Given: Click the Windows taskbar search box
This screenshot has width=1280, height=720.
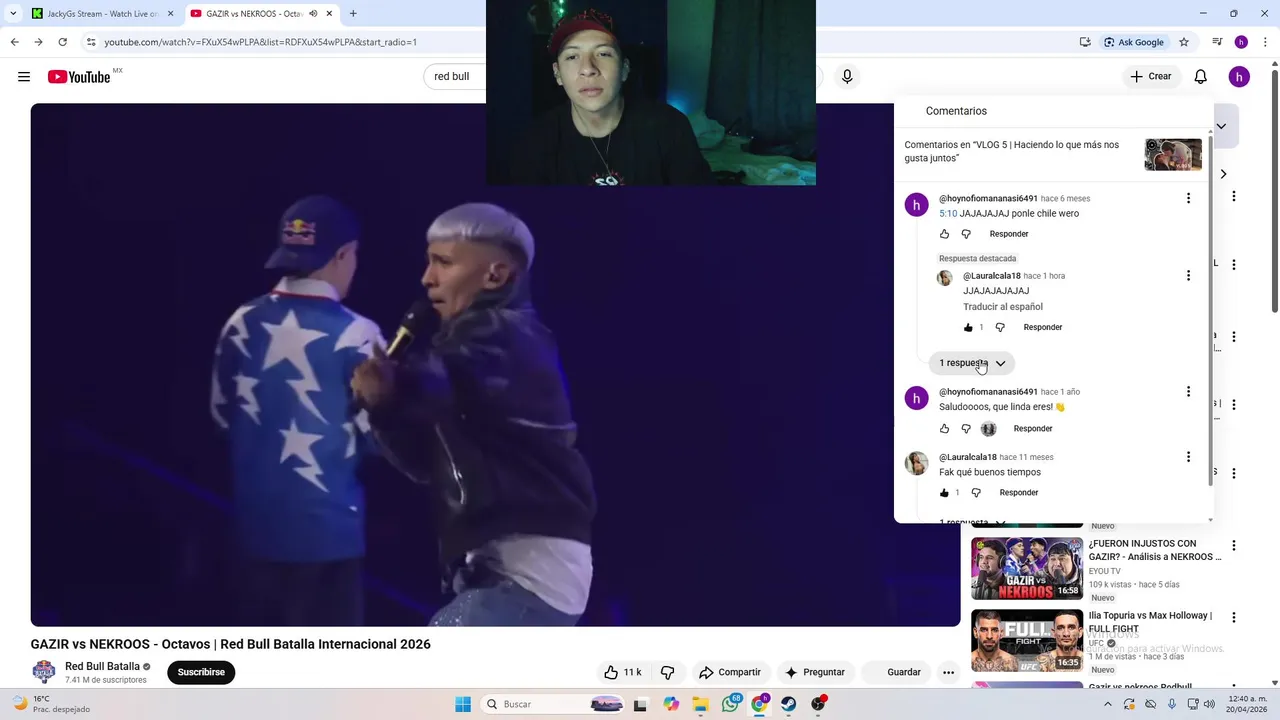Looking at the screenshot, I should [x=555, y=704].
